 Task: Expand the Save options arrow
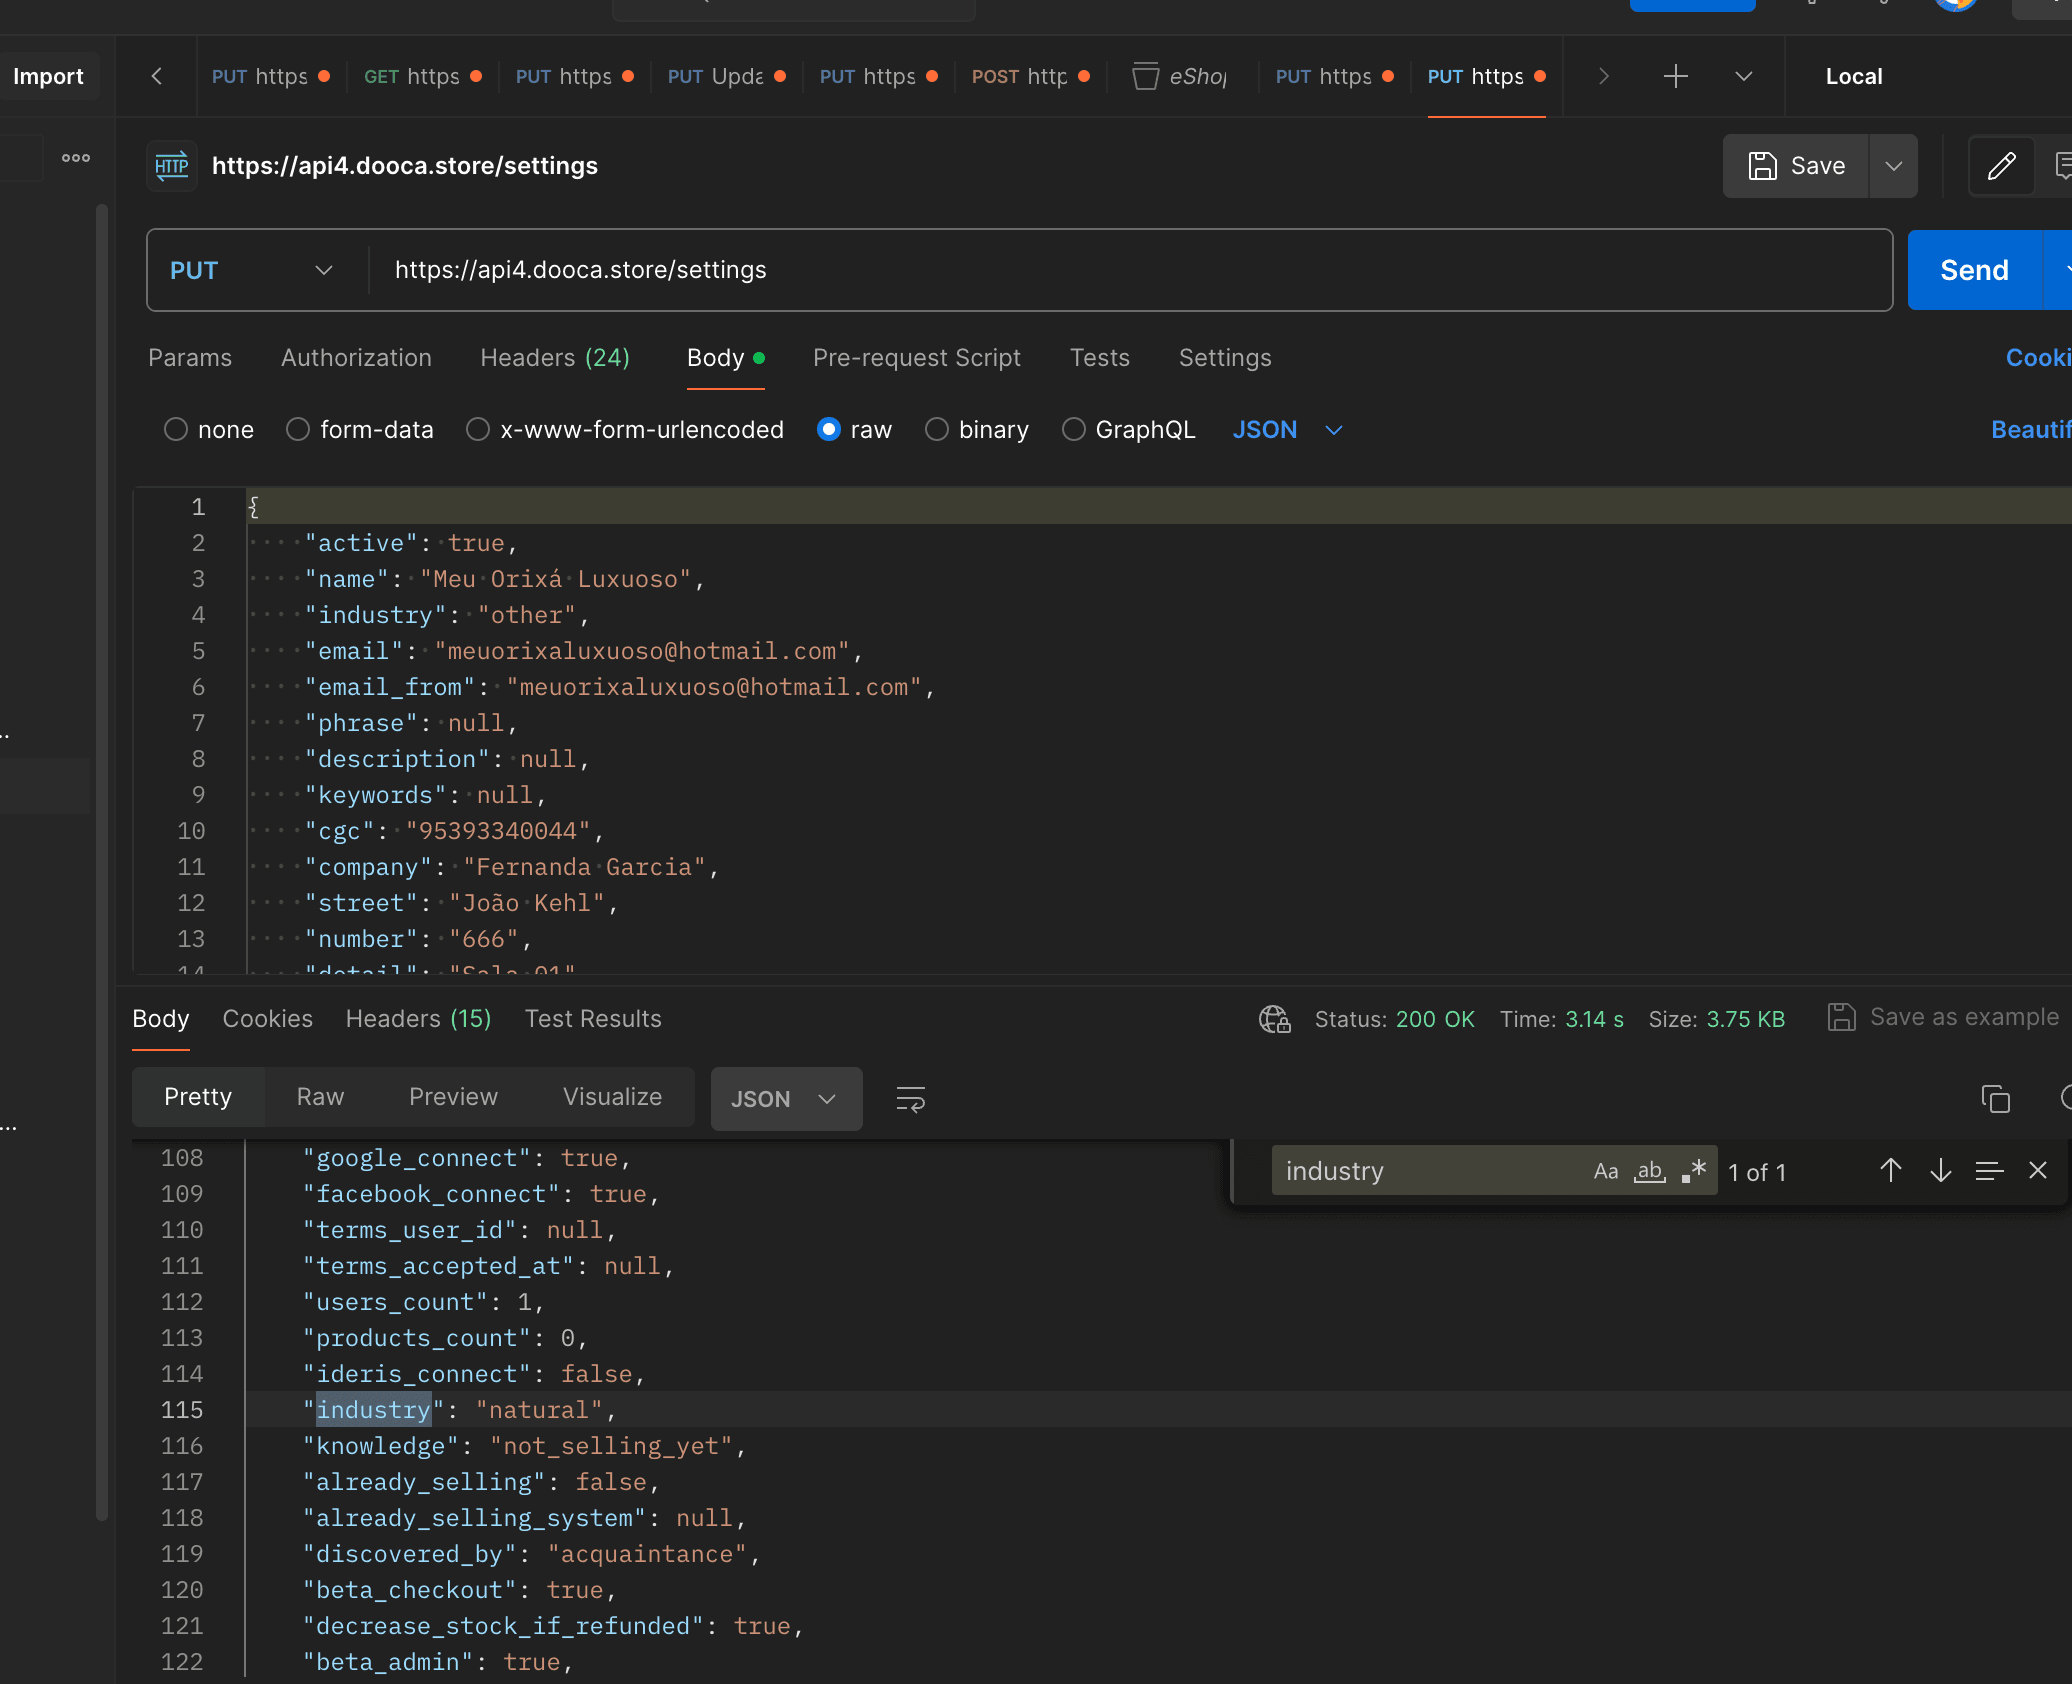click(1893, 166)
